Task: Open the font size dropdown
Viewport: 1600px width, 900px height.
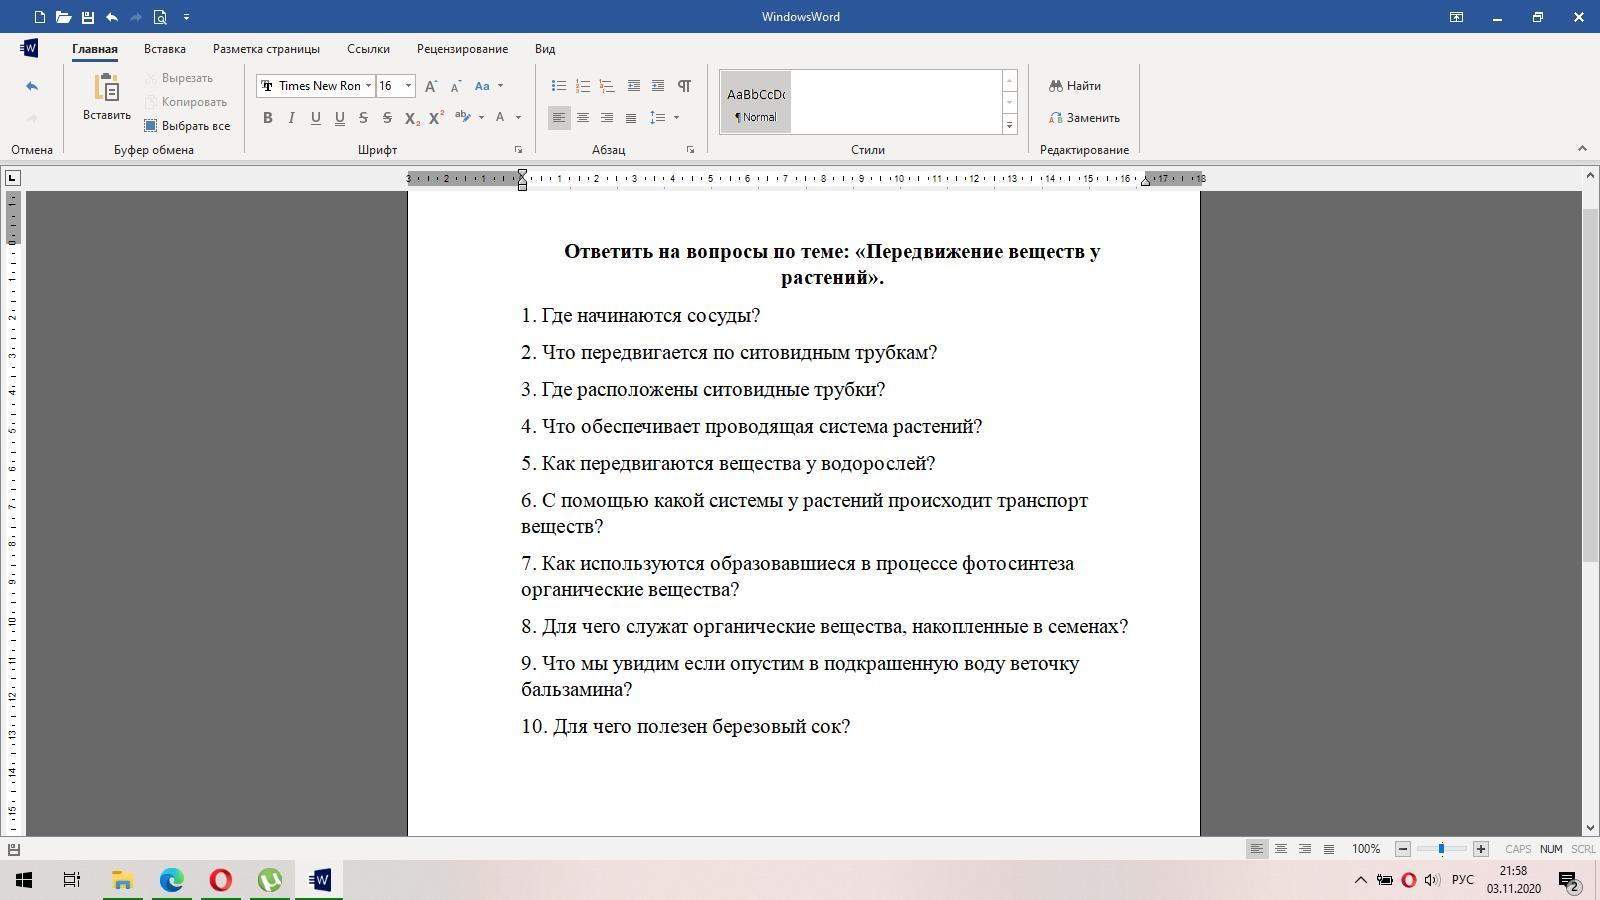Action: pyautogui.click(x=408, y=86)
